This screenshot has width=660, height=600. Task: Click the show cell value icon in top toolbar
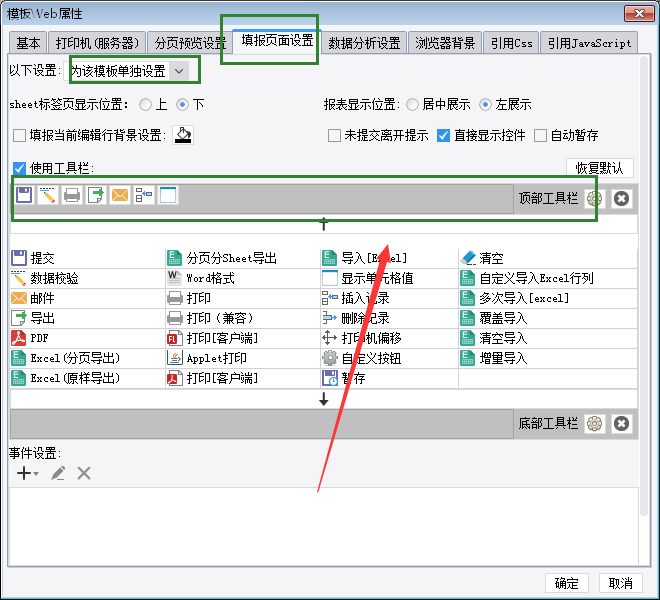click(x=168, y=195)
